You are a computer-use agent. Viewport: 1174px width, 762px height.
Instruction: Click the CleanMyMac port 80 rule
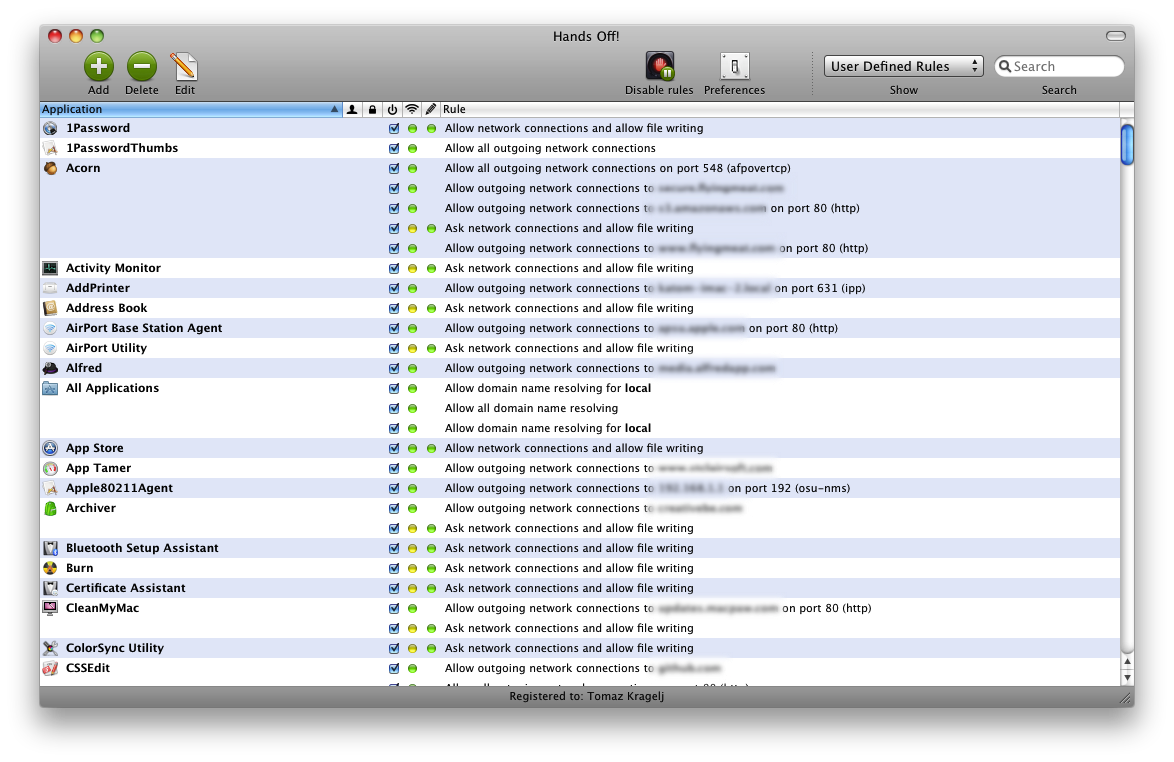click(x=658, y=608)
